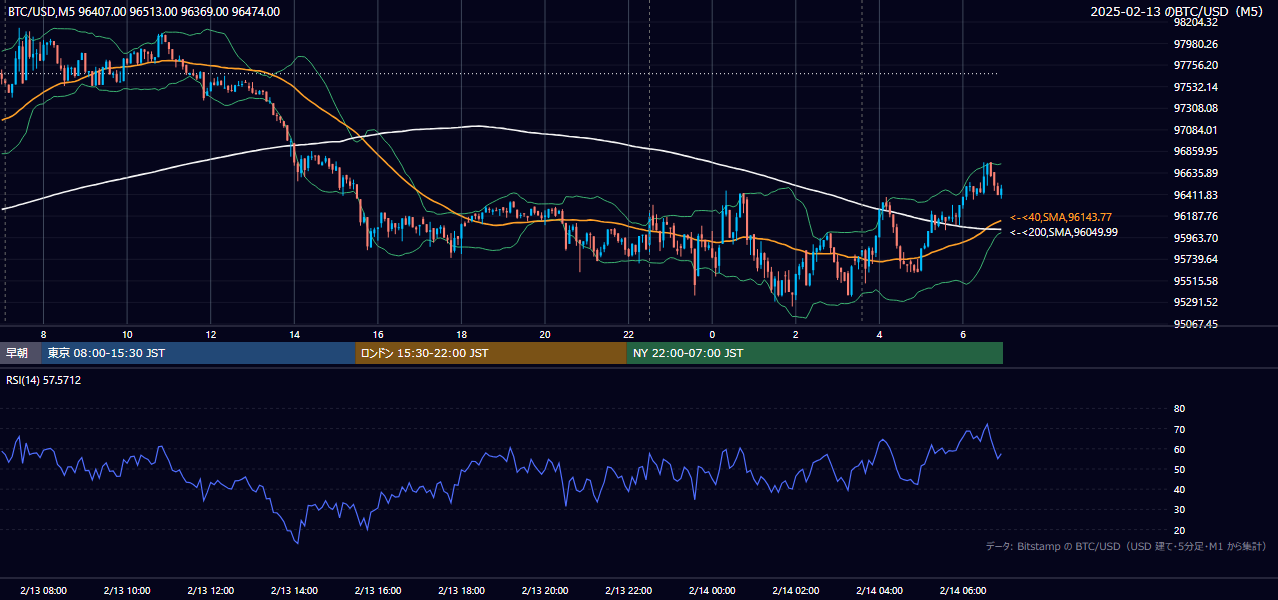Click price axis value 98204.32
Screen dimensions: 1278x600
click(x=1196, y=22)
